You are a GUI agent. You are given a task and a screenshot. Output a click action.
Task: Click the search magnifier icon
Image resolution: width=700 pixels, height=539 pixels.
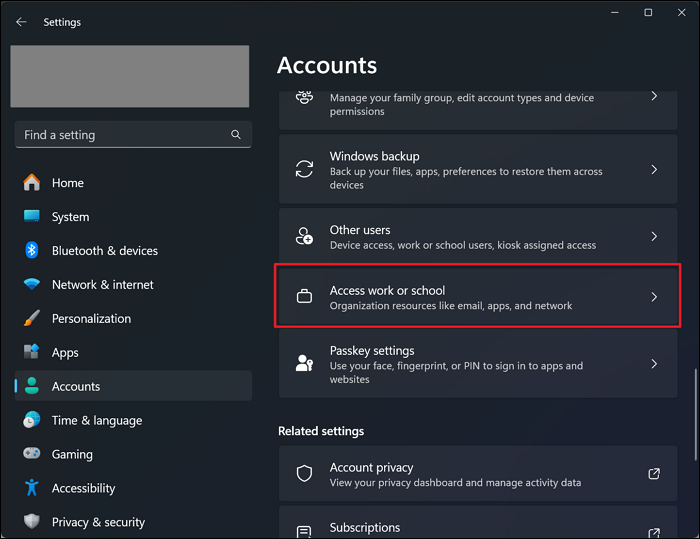[236, 135]
